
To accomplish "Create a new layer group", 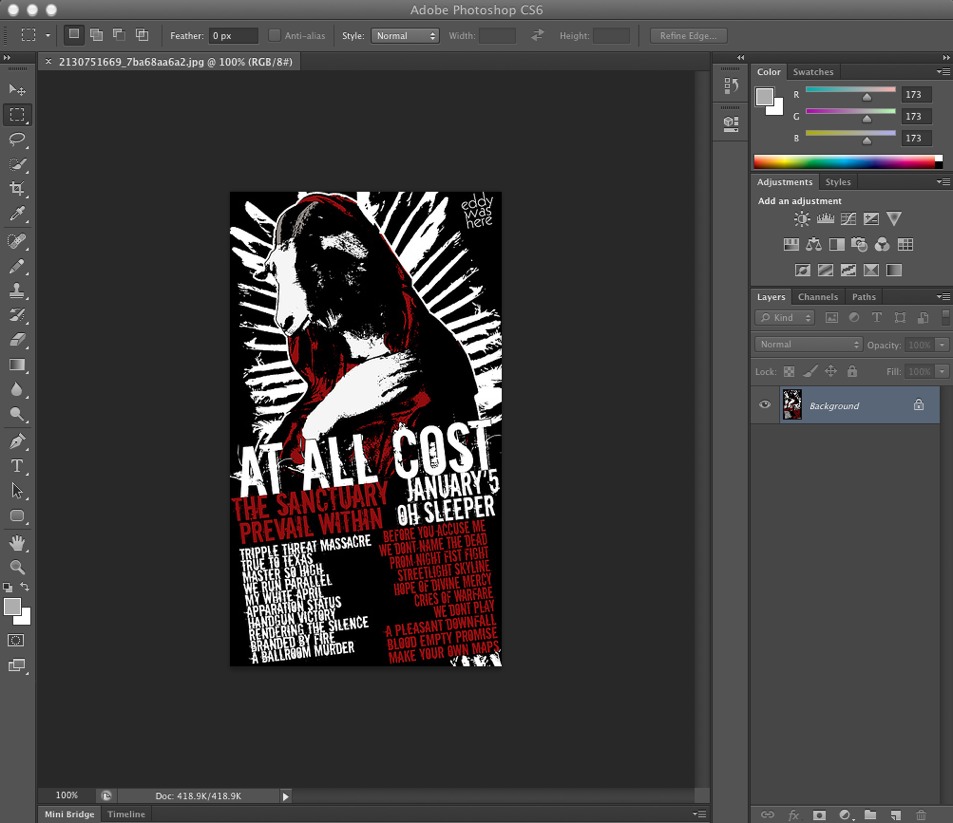I will (x=870, y=815).
